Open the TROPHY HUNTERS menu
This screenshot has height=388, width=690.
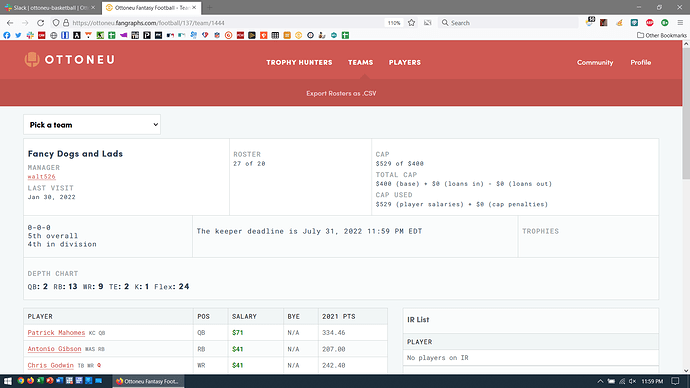click(x=299, y=62)
